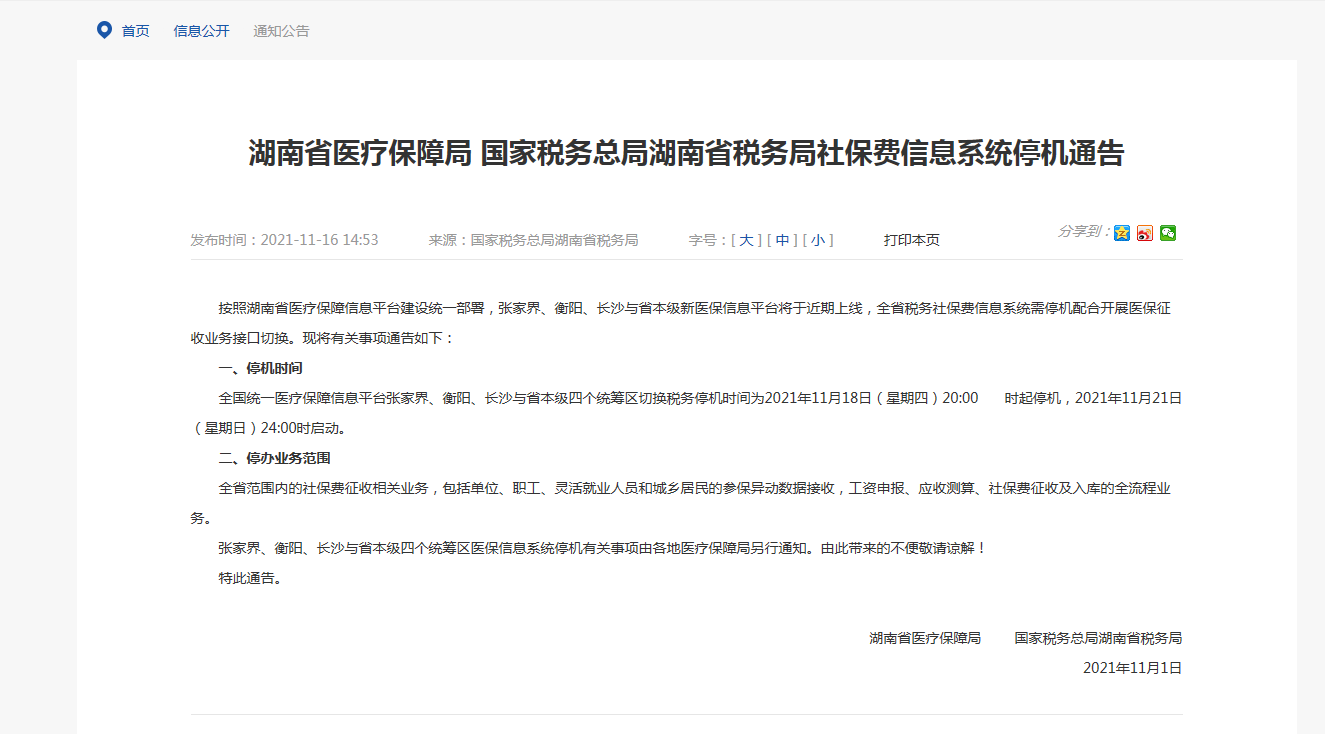Click the 发布时间 2021-11-16 timestamp
The width and height of the screenshot is (1325, 734).
(x=284, y=240)
